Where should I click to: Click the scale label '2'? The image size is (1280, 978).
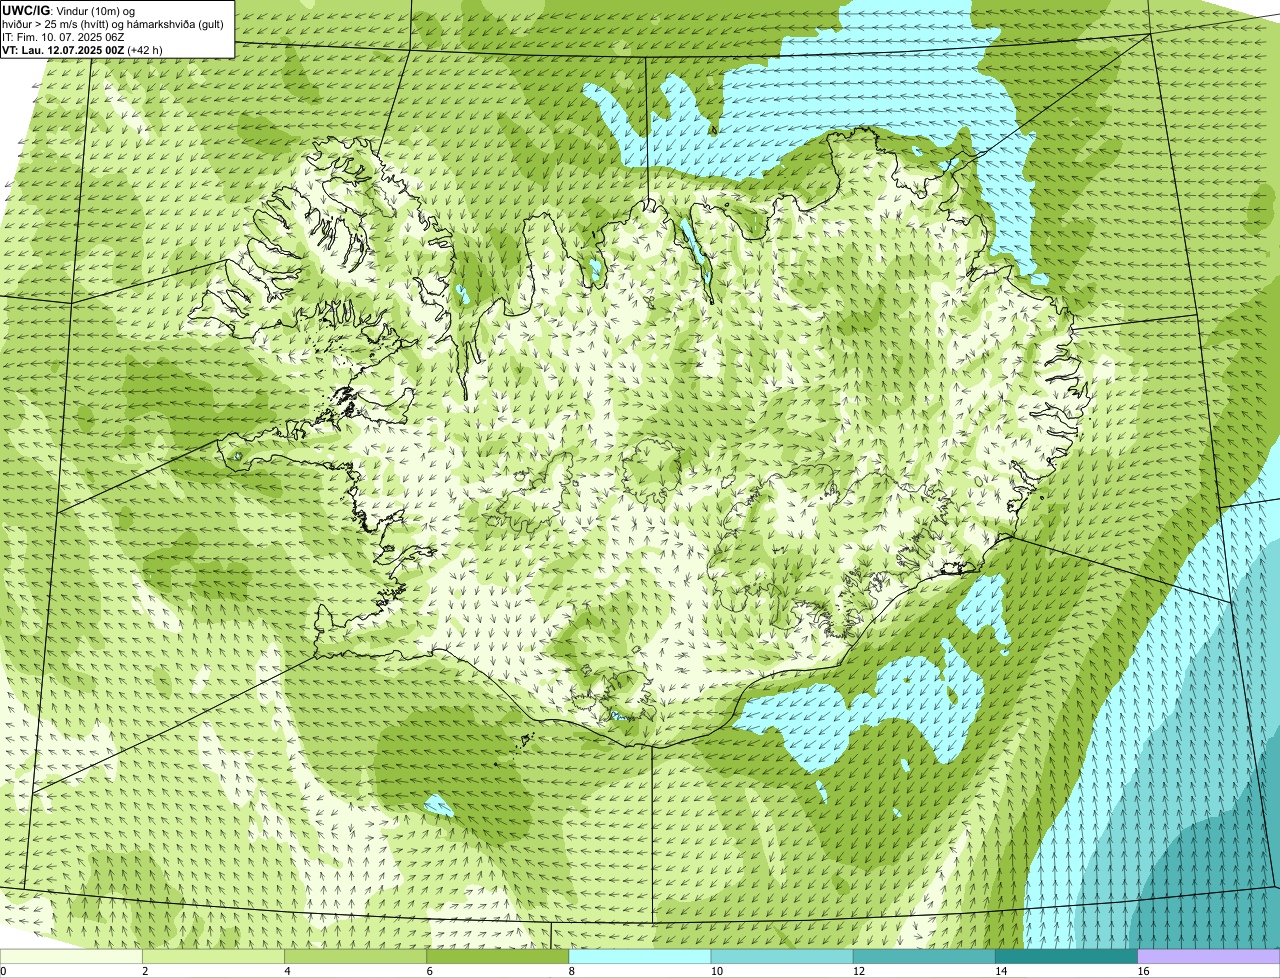(145, 971)
